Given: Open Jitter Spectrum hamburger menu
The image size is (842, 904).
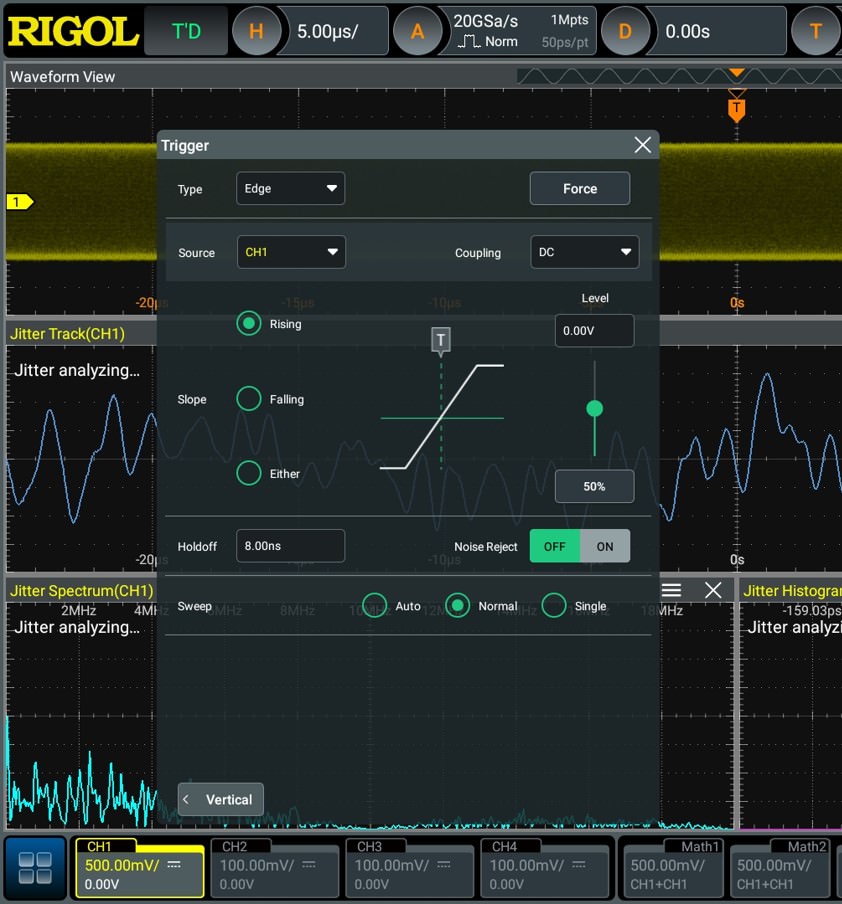Looking at the screenshot, I should [671, 590].
